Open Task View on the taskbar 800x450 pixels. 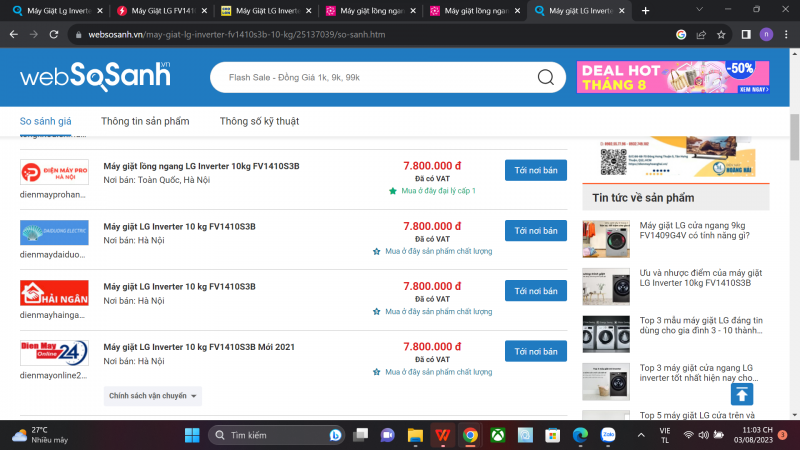point(361,435)
